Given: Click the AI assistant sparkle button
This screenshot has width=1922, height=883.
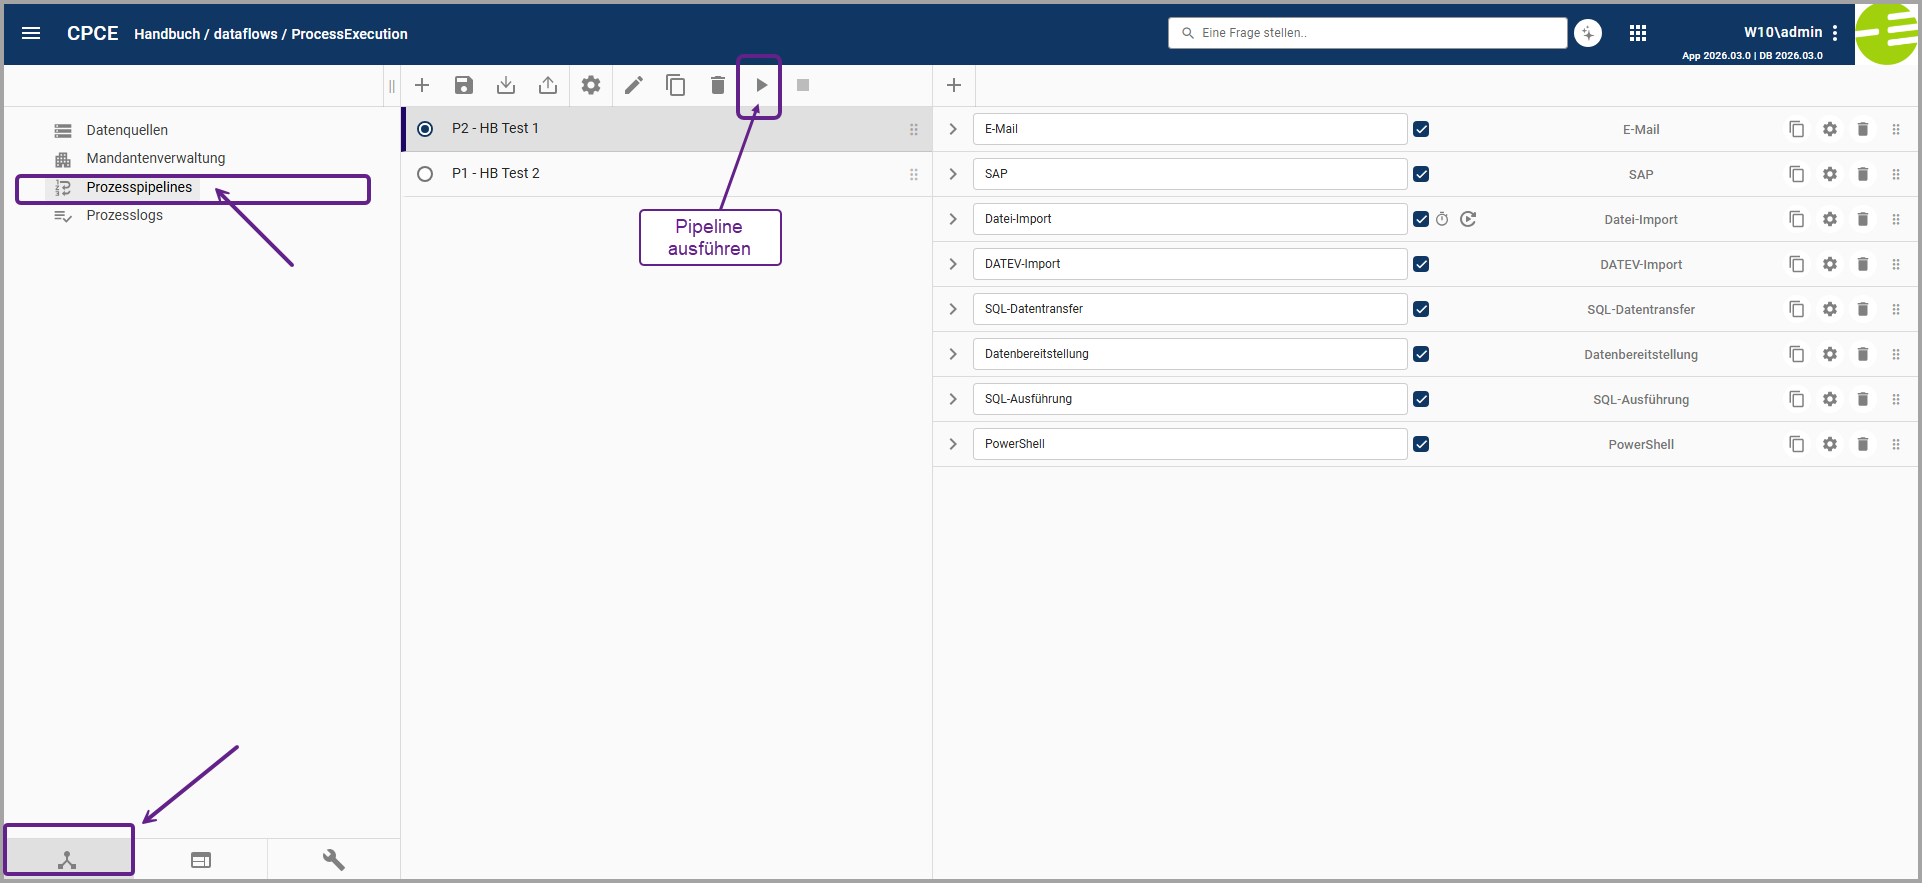Looking at the screenshot, I should coord(1588,33).
